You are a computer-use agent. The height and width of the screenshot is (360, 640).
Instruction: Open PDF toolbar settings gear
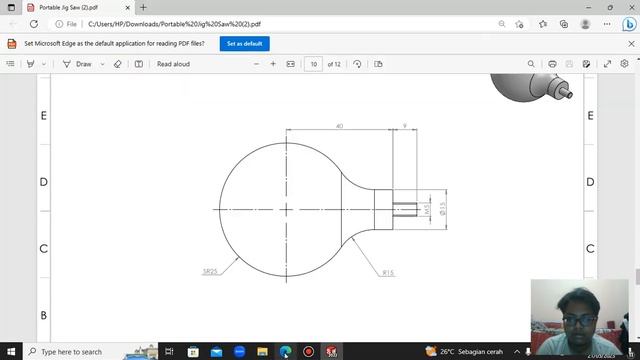(624, 64)
